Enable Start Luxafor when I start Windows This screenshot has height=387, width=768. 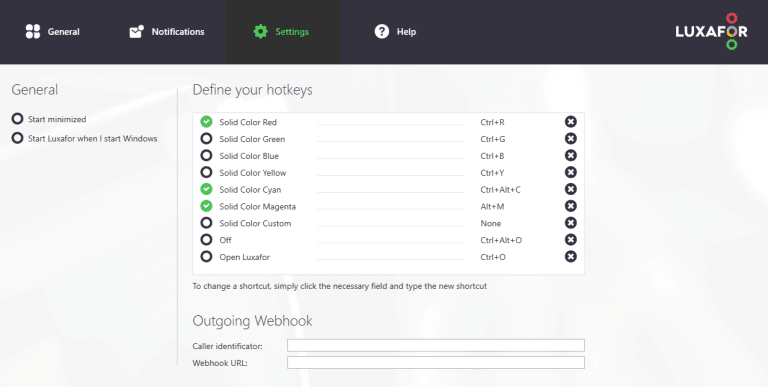[18, 138]
